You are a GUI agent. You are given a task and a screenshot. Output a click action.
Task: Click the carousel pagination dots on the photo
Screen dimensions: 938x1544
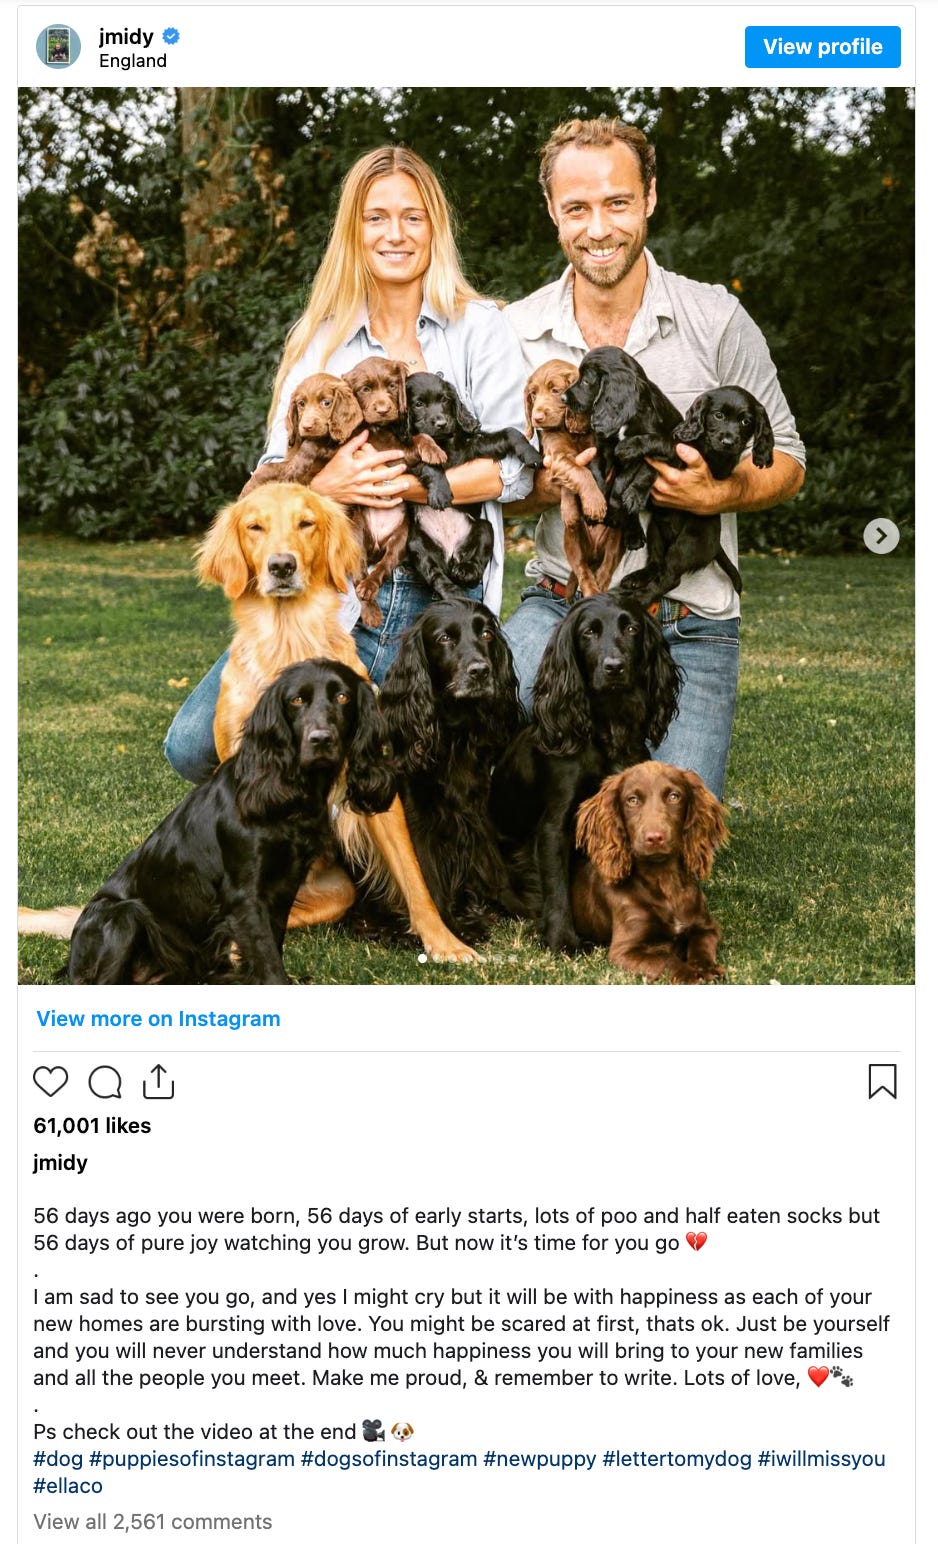pos(467,958)
